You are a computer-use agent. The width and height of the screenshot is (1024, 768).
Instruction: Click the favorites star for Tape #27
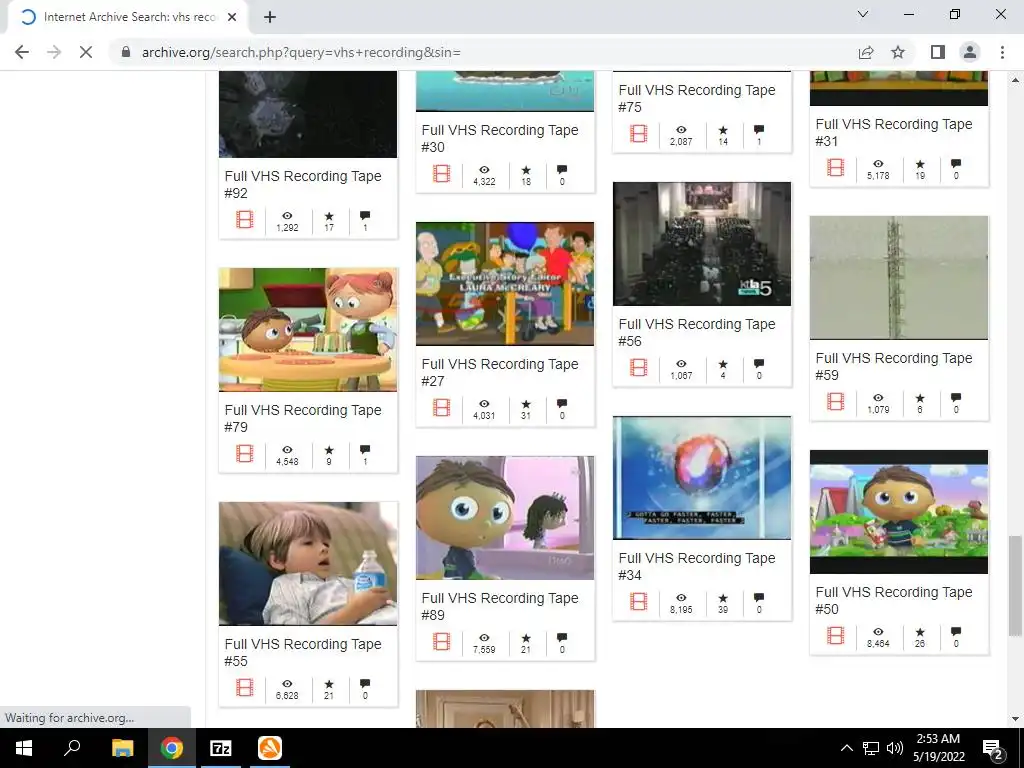tap(526, 404)
